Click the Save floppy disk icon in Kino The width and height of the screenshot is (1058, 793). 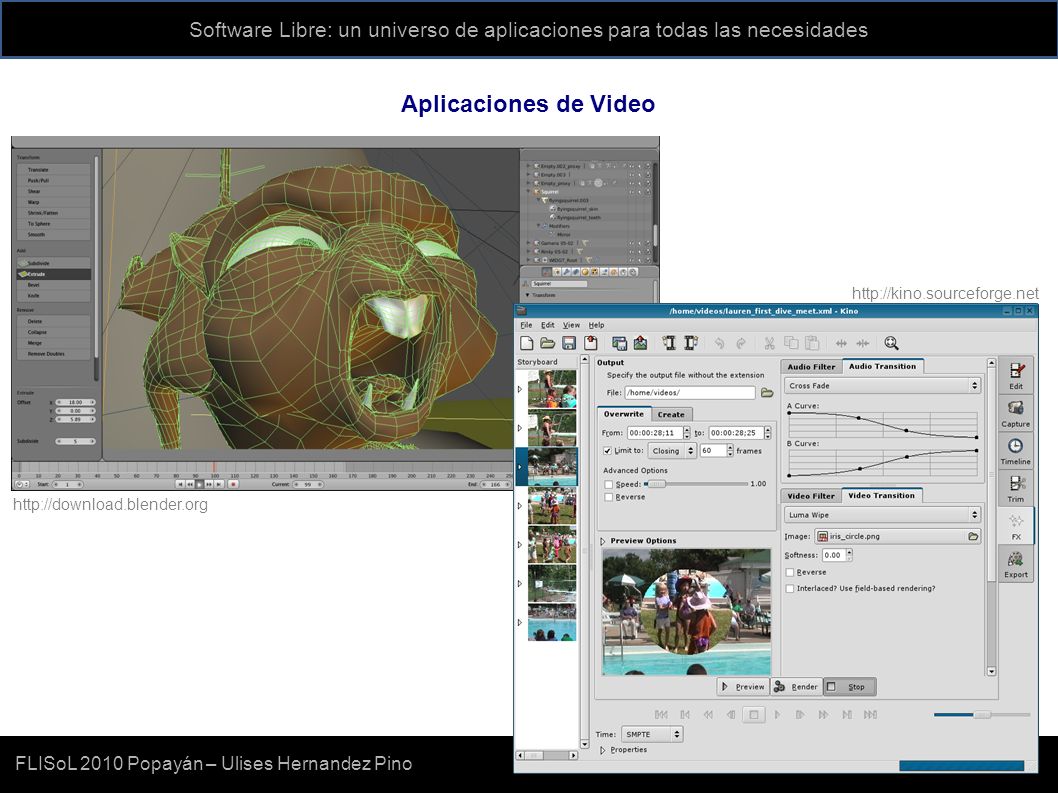(569, 343)
